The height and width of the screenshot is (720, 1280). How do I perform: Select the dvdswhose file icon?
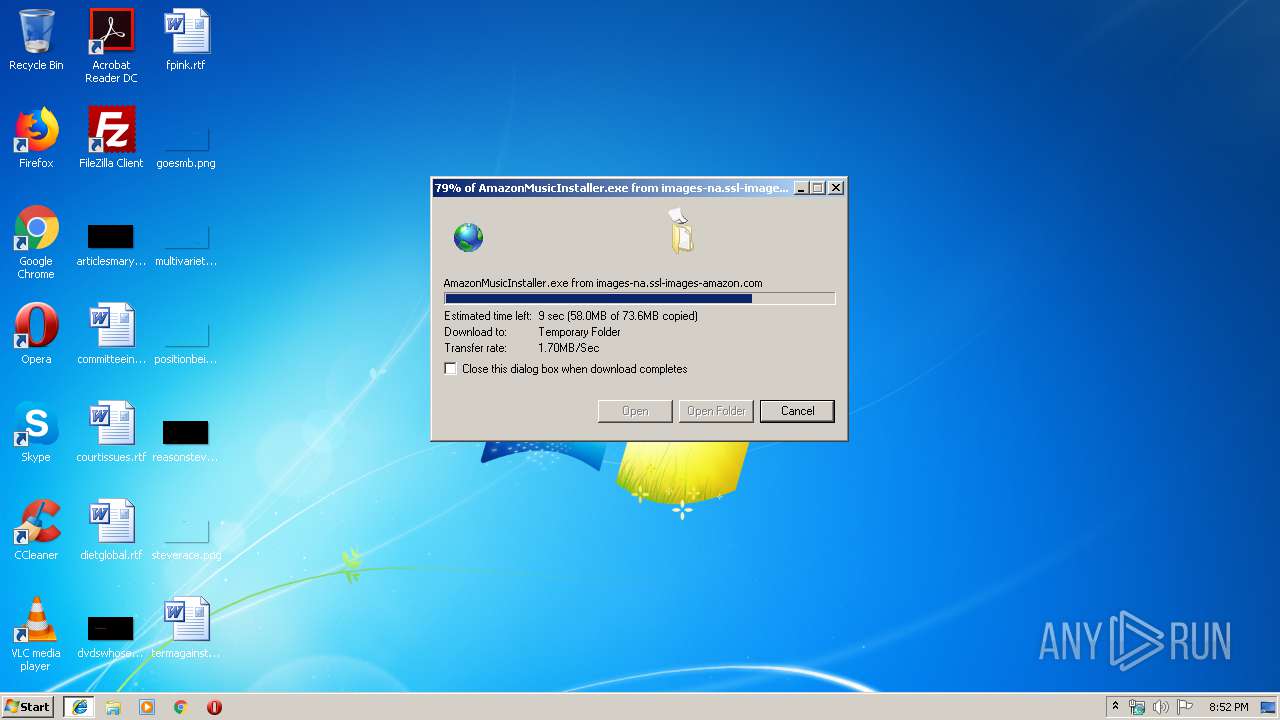coord(111,637)
